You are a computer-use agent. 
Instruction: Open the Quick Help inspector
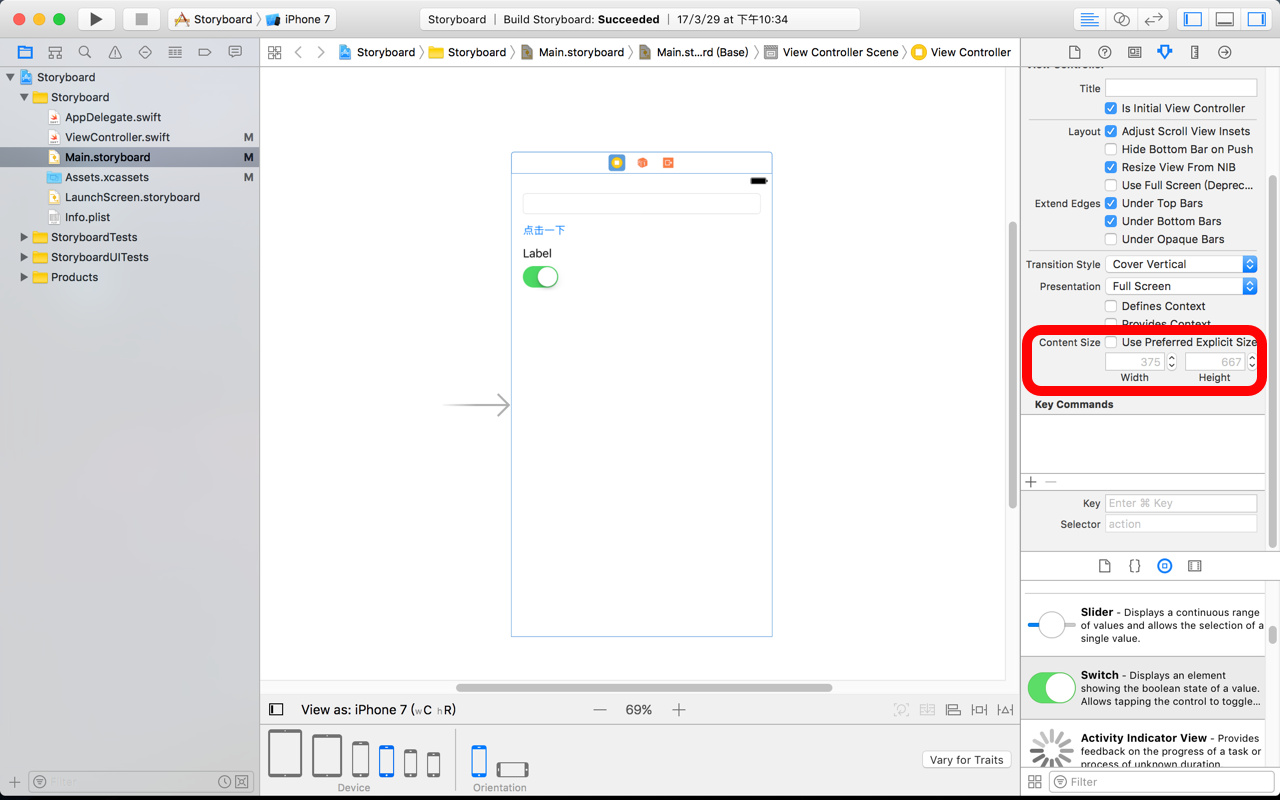tap(1104, 52)
